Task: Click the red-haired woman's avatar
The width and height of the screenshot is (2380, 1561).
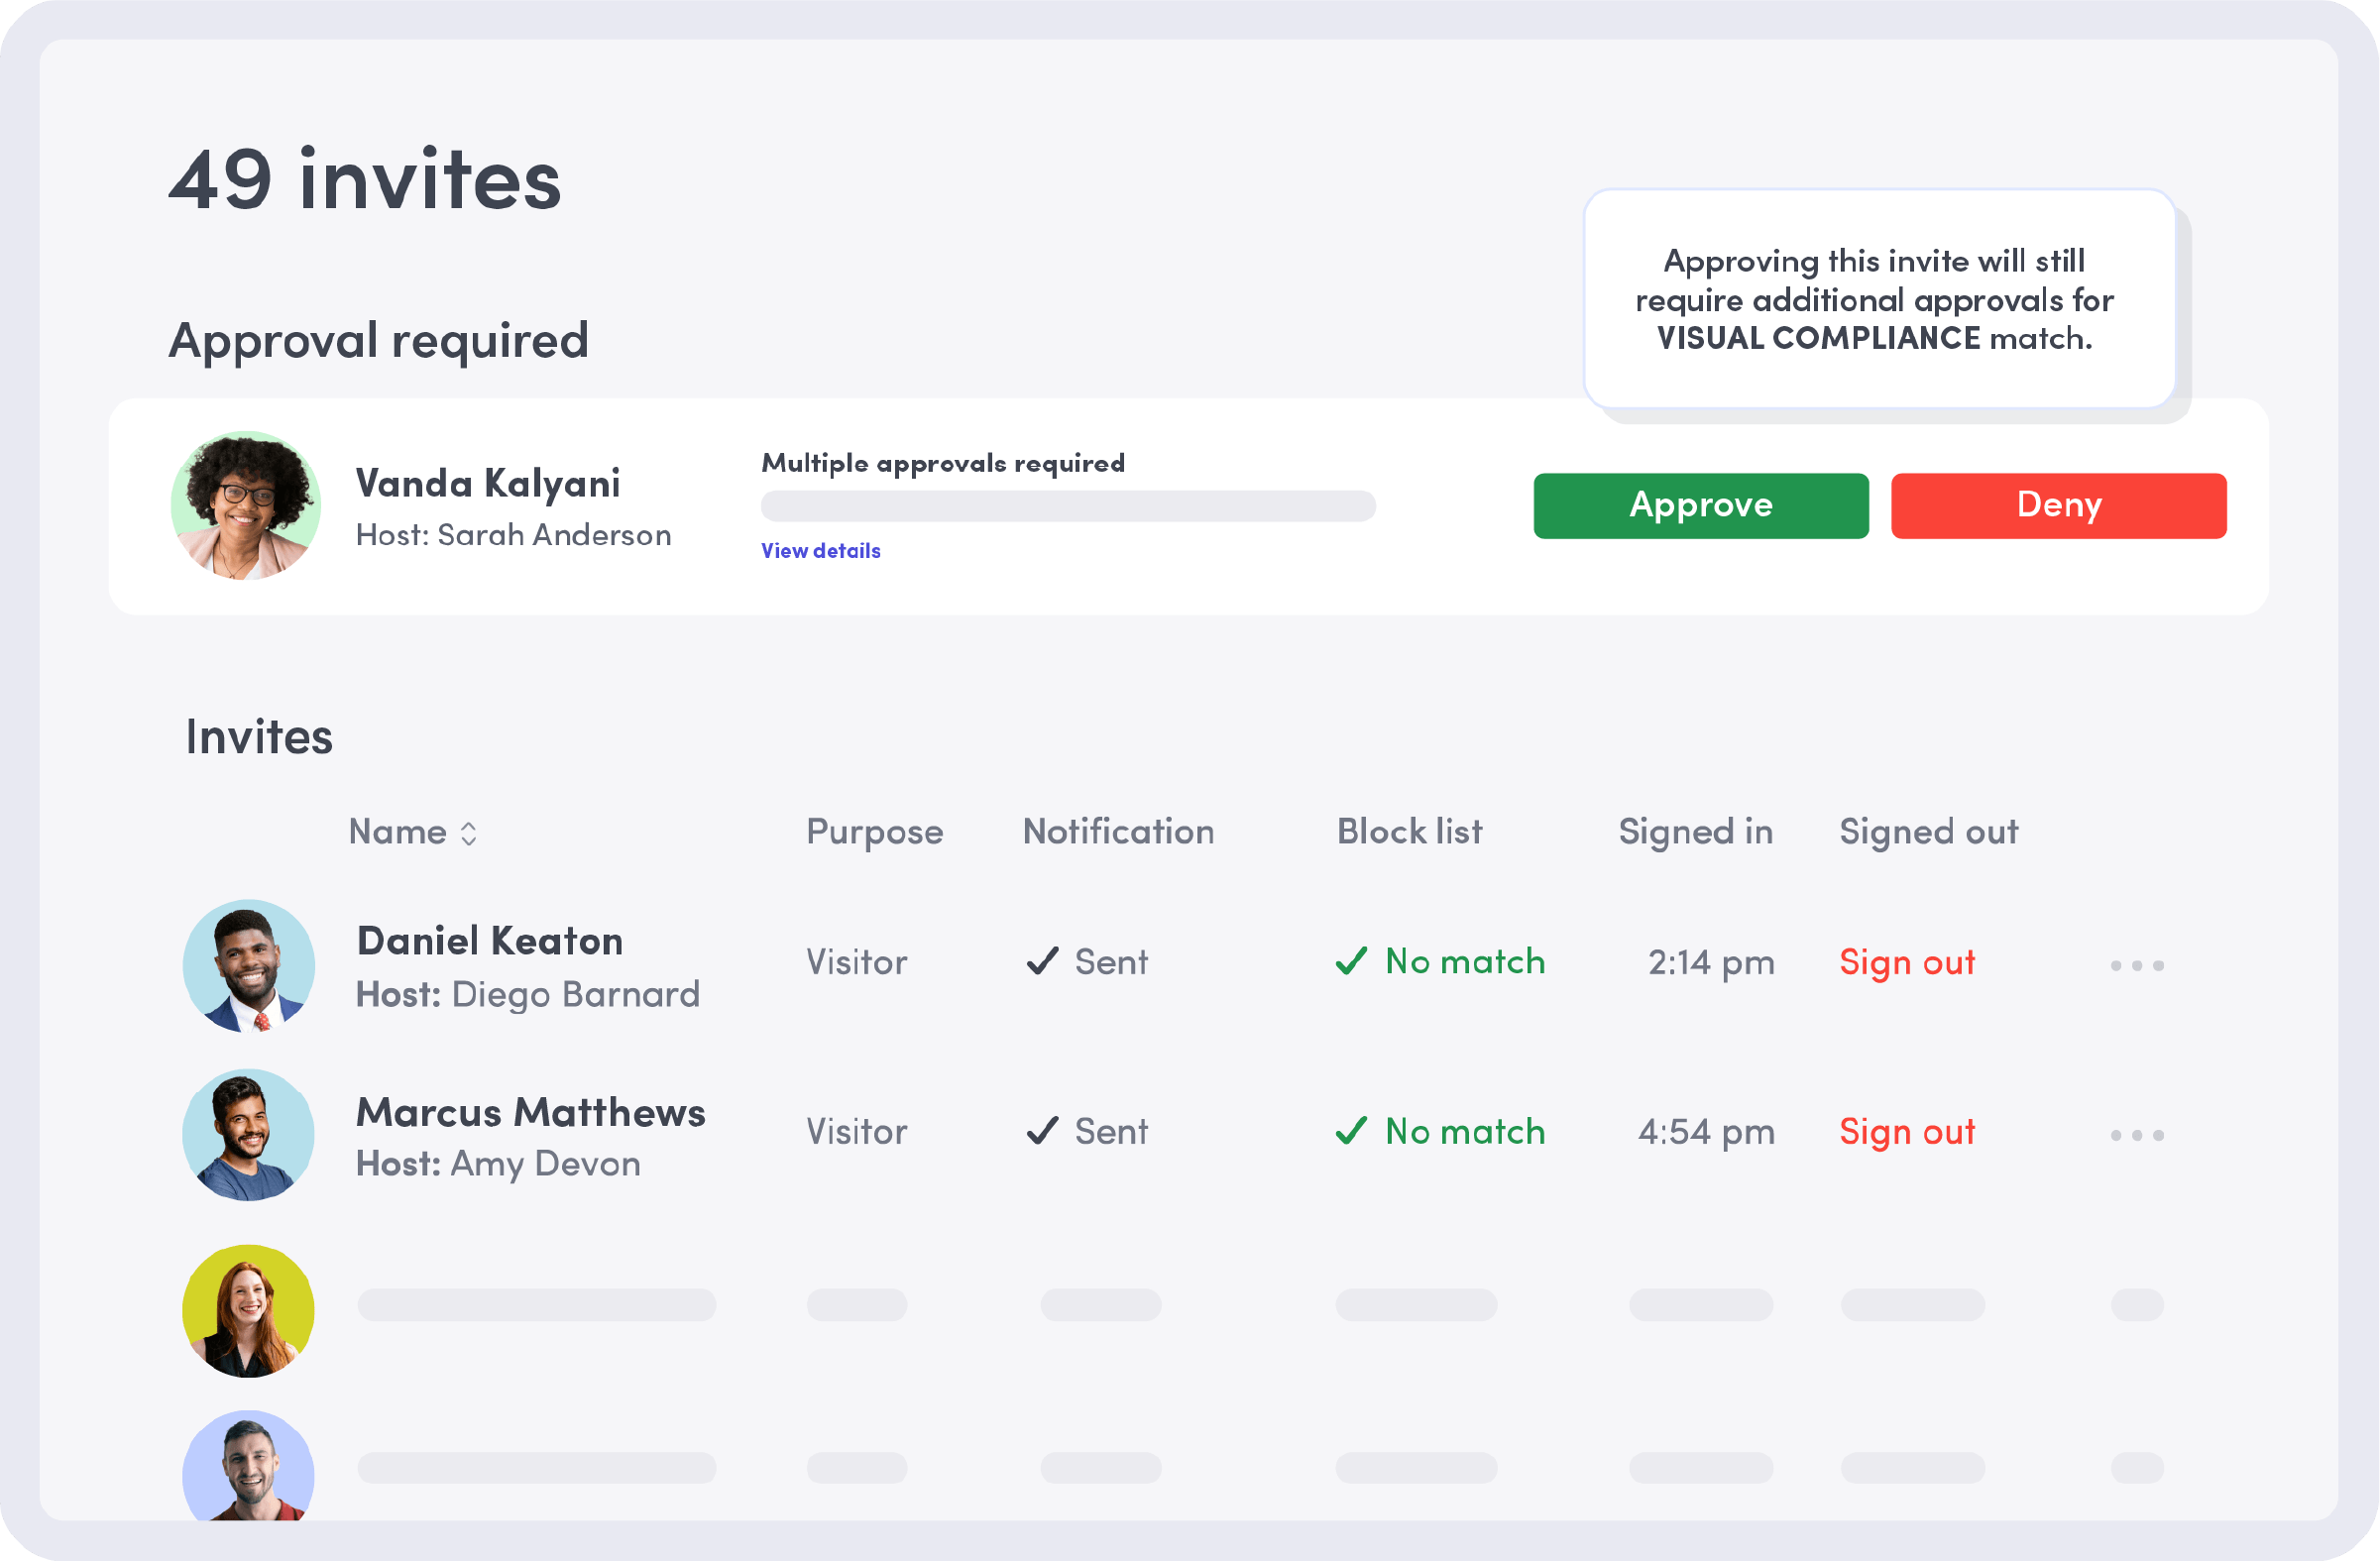Action: click(x=249, y=1311)
